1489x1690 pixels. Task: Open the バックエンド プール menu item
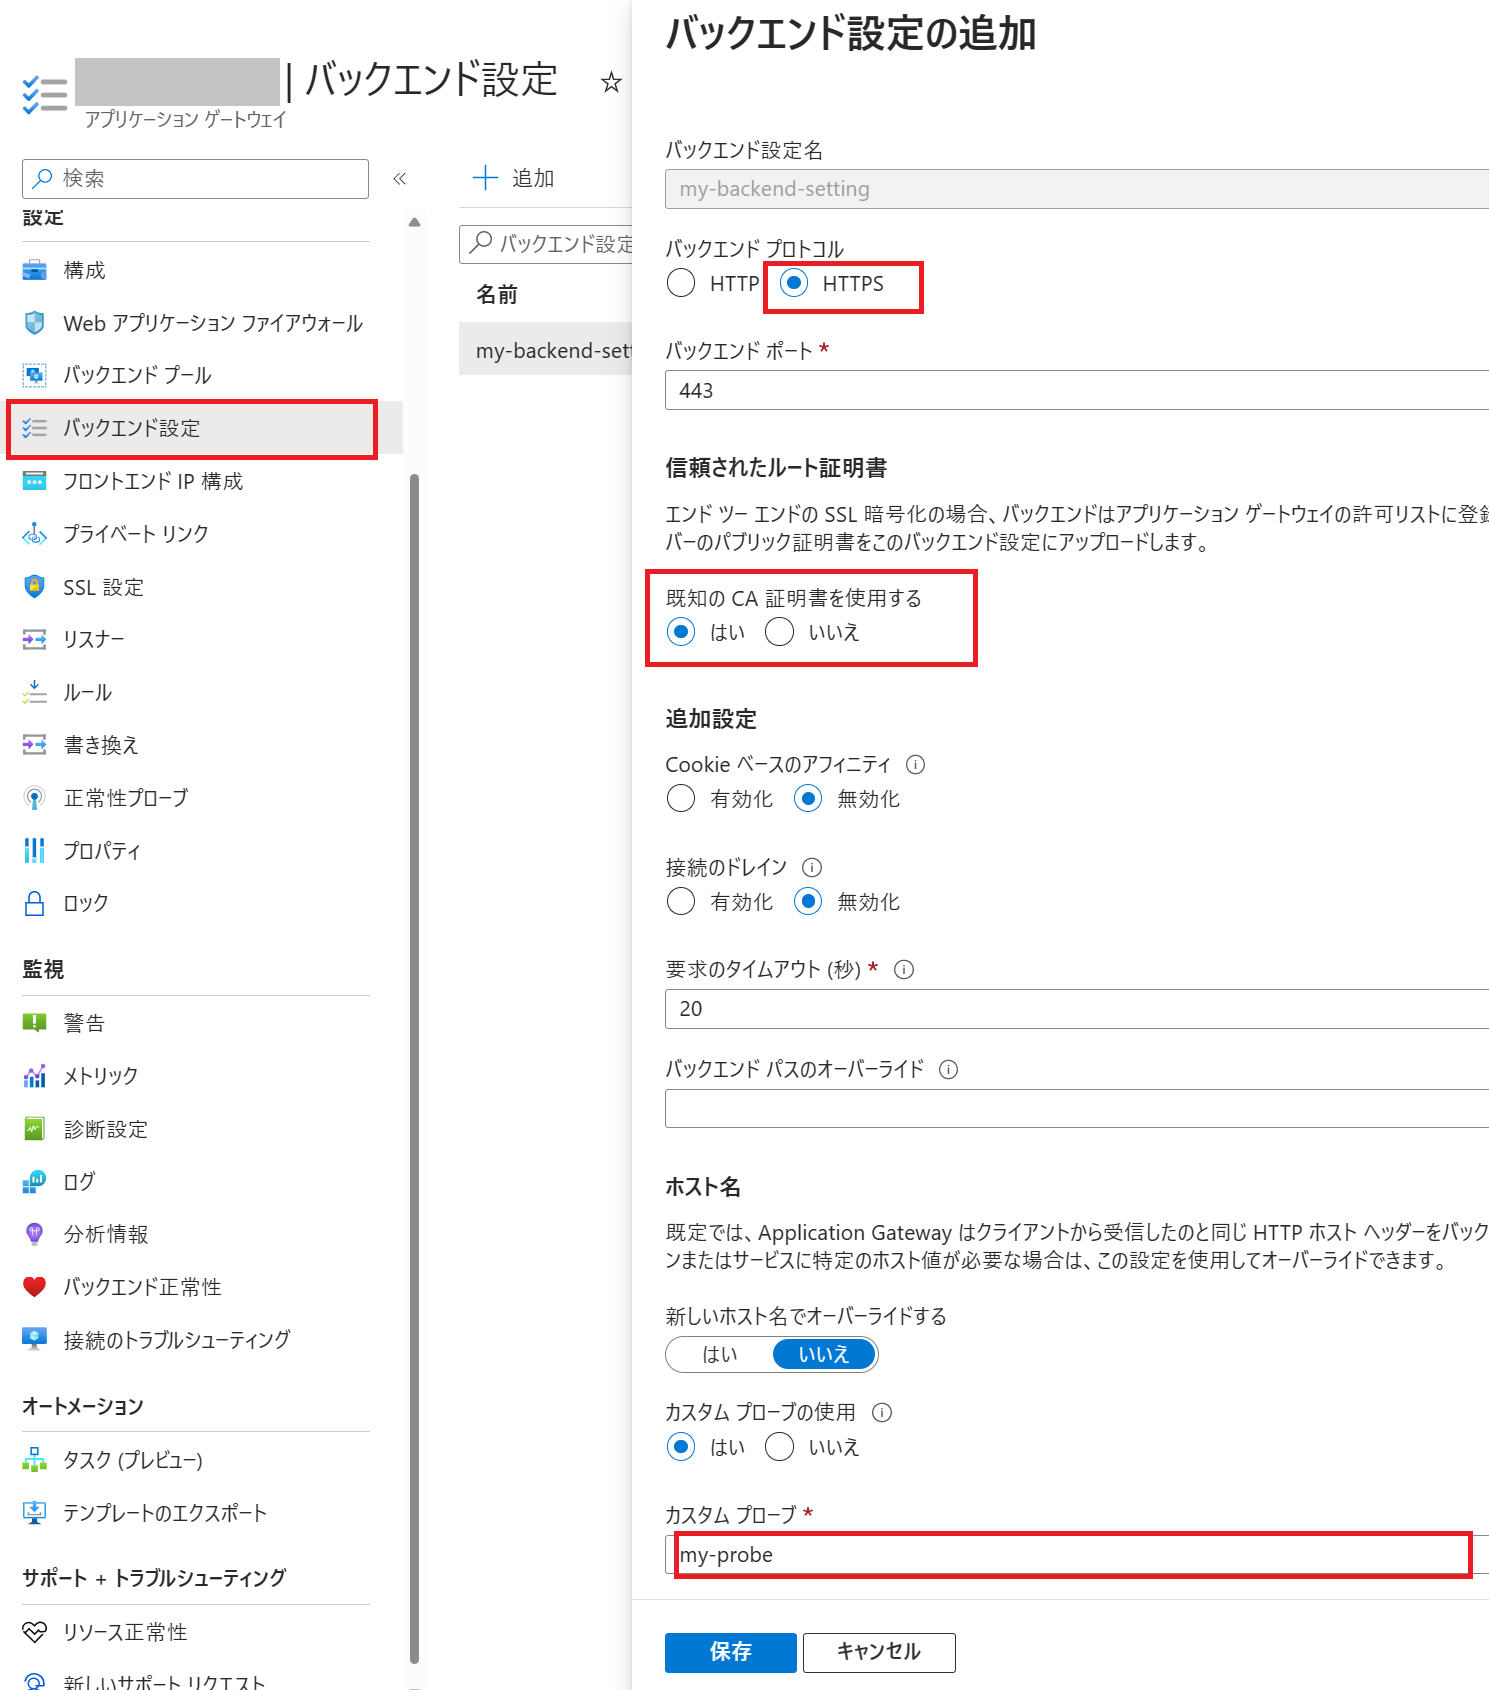[x=137, y=375]
